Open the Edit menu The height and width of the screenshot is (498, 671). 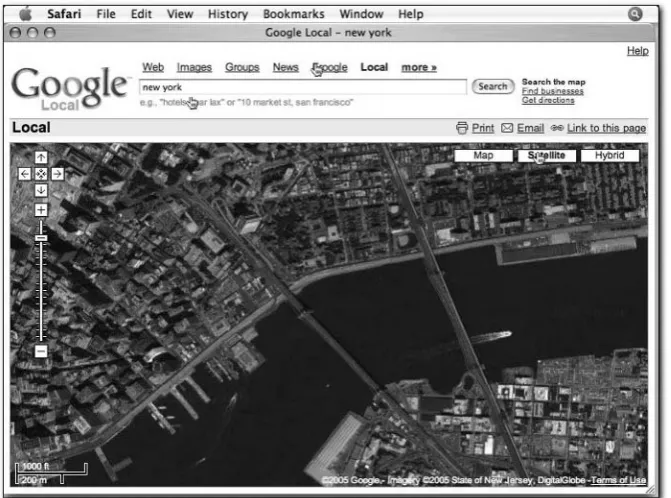click(x=141, y=14)
